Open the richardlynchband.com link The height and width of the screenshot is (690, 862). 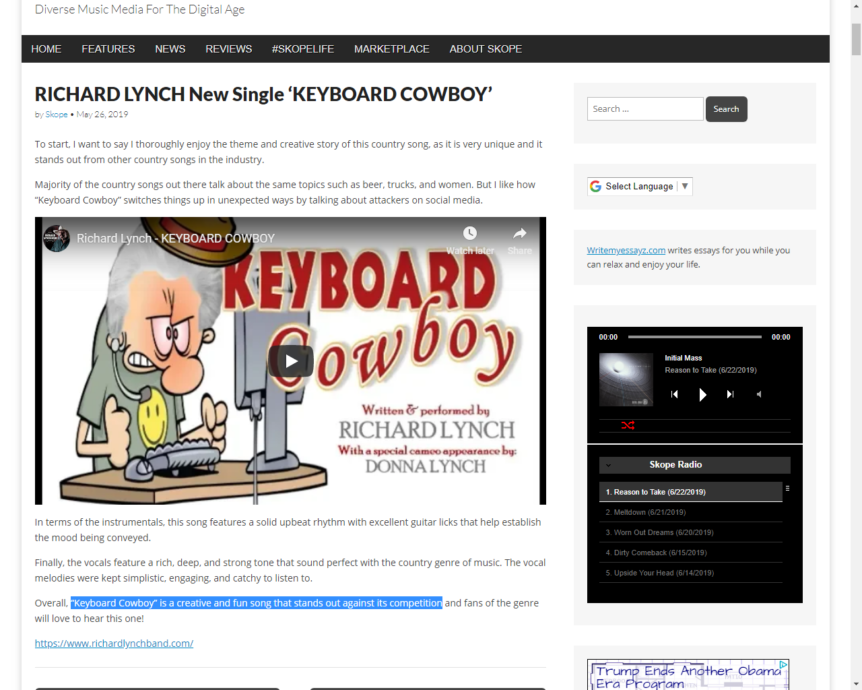pyautogui.click(x=114, y=643)
